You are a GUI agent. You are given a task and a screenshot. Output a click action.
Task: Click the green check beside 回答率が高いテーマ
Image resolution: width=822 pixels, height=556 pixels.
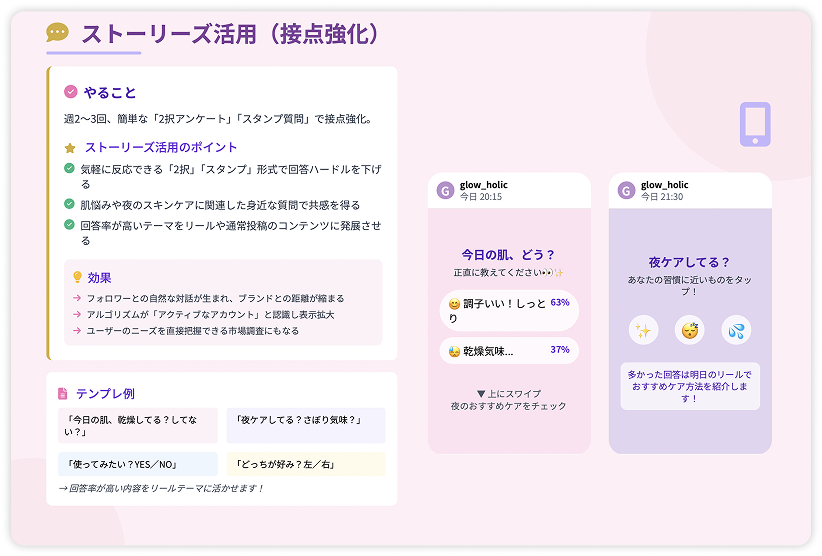69,224
